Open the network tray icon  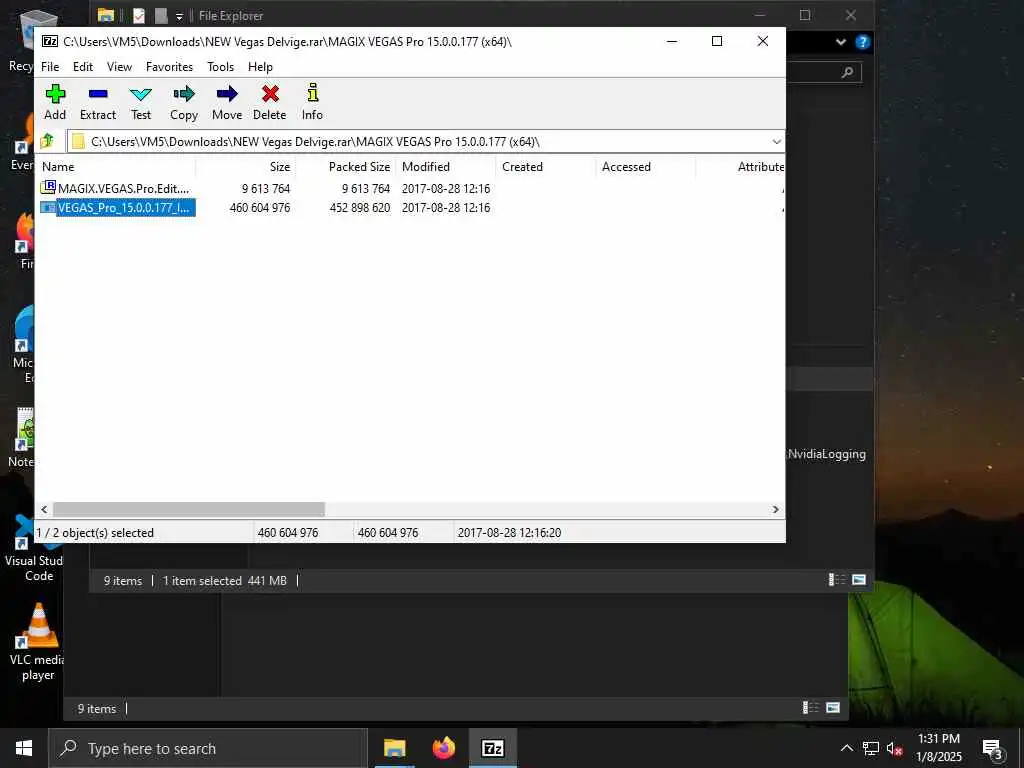click(871, 748)
